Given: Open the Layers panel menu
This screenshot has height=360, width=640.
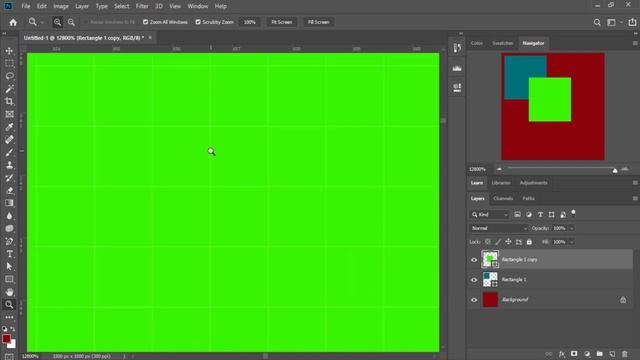Looking at the screenshot, I should pyautogui.click(x=635, y=198).
